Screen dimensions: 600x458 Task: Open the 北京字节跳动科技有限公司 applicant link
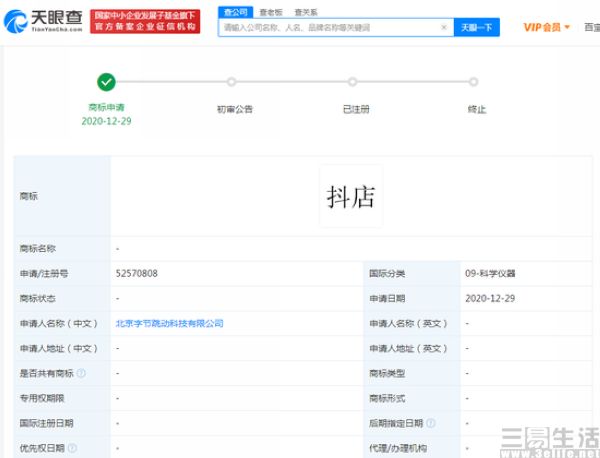click(170, 323)
